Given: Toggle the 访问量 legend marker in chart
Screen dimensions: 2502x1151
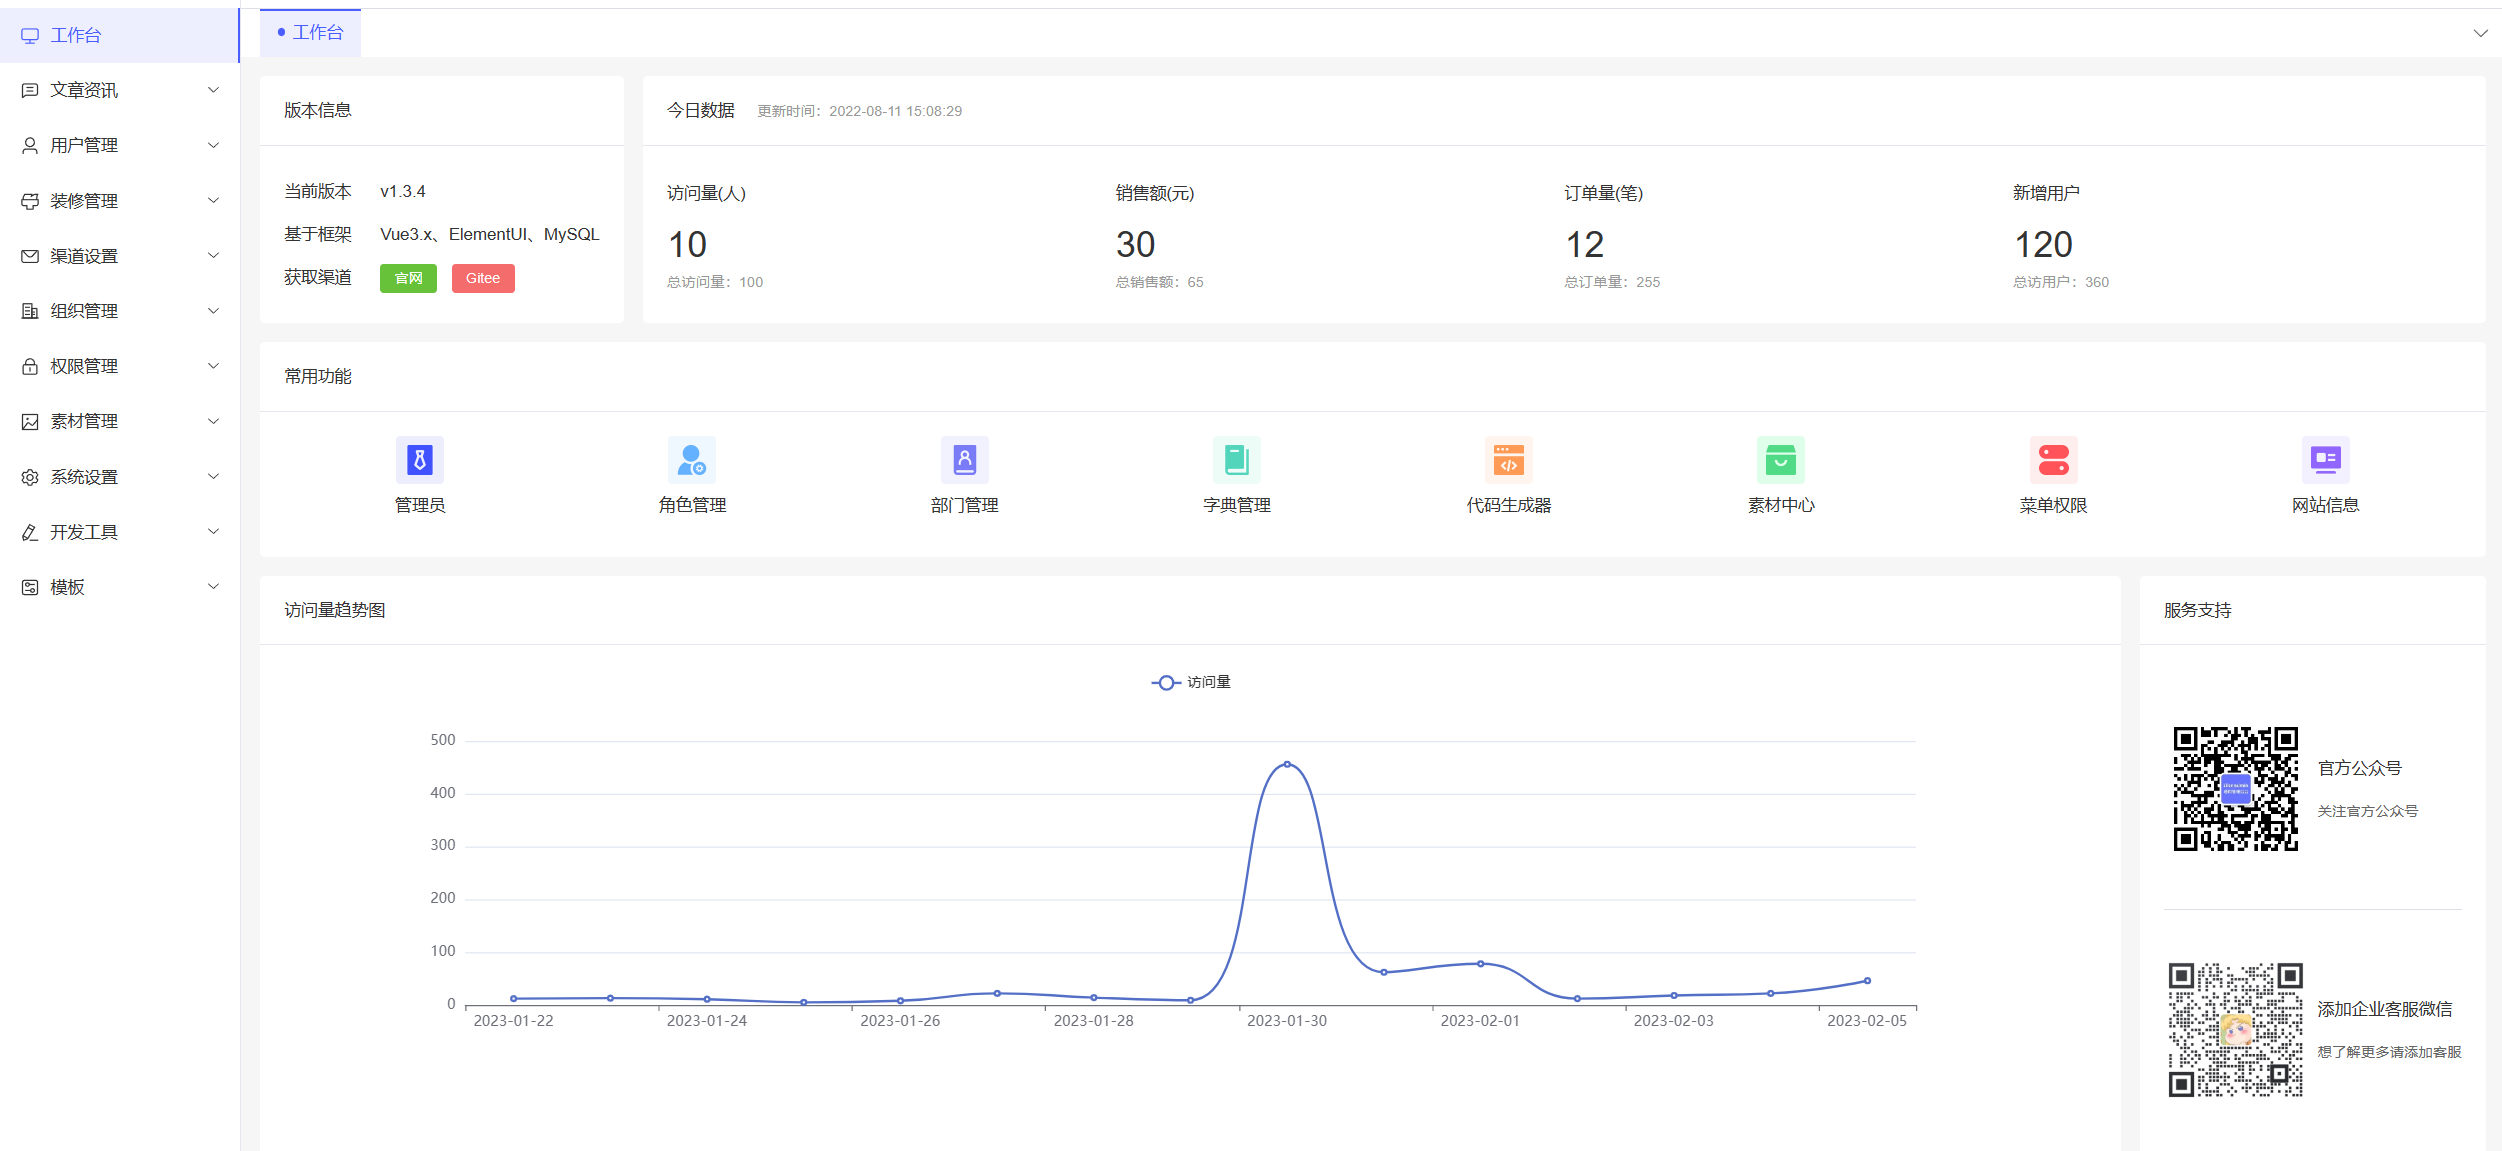Looking at the screenshot, I should [1166, 682].
